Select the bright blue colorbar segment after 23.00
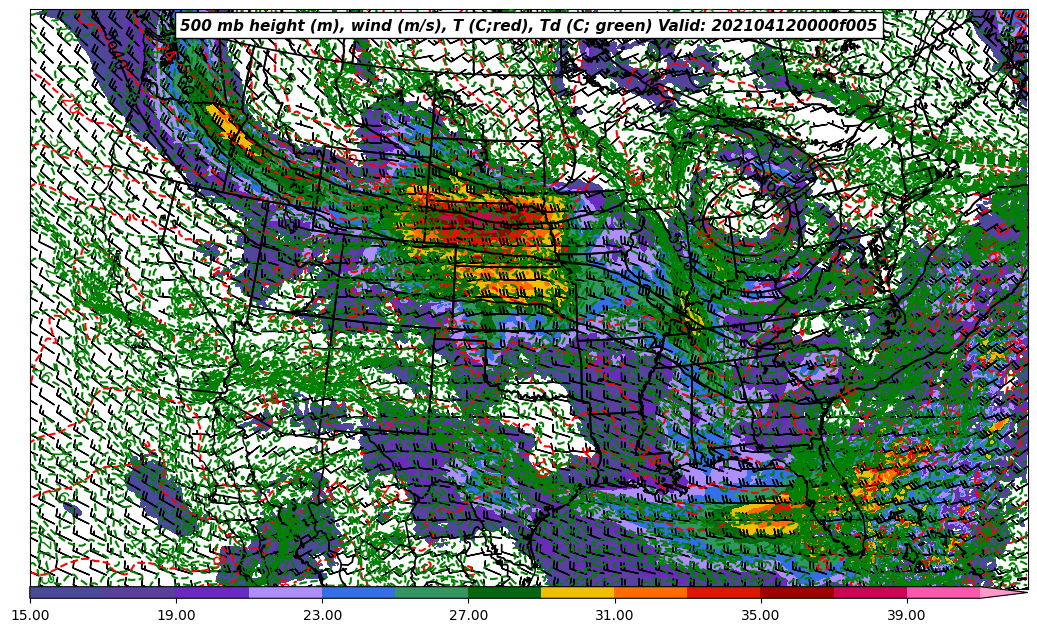The height and width of the screenshot is (632, 1037). point(358,592)
